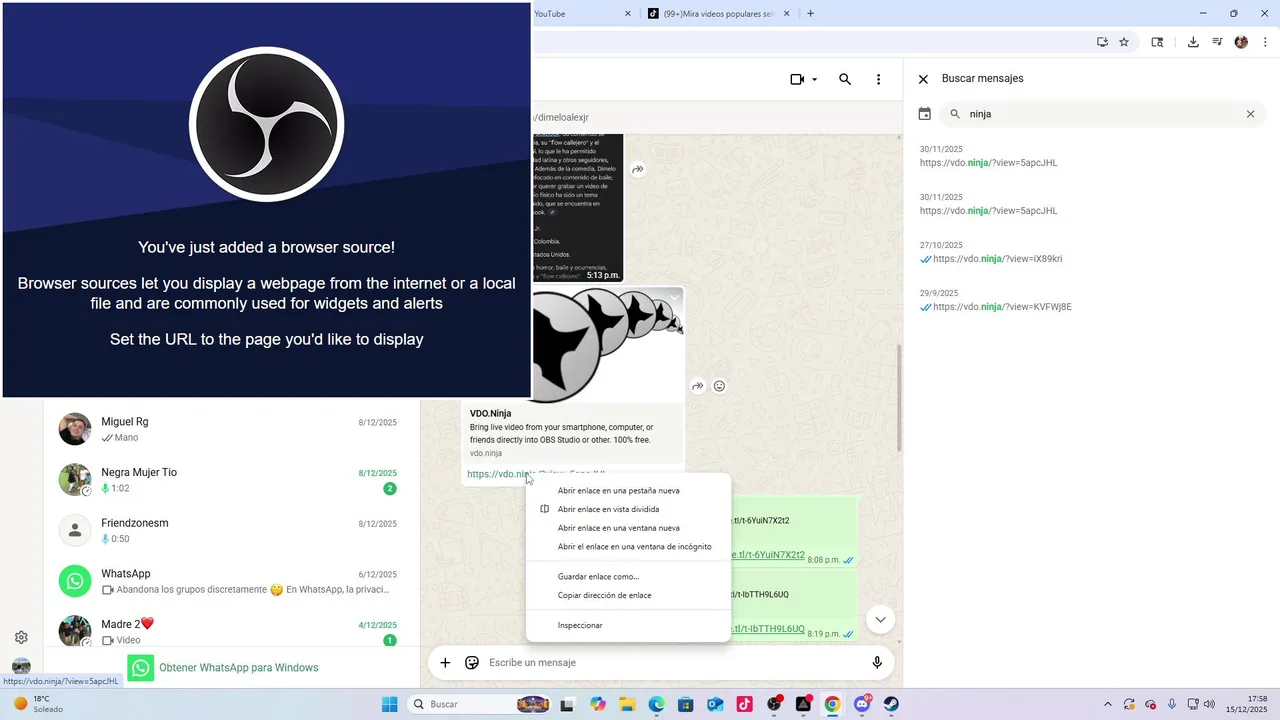Choose Abrir el enlace en ventana de incógnito
Viewport: 1280px width, 720px height.
(634, 547)
